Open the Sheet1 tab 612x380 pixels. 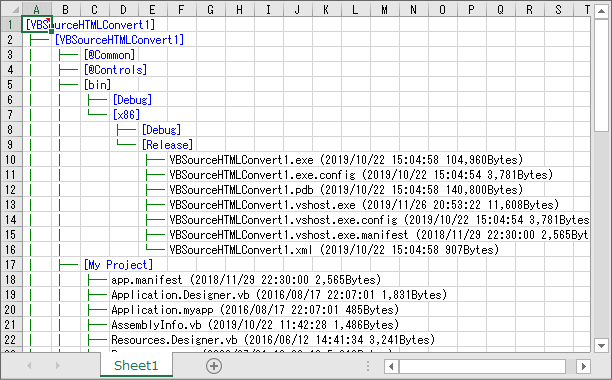click(x=136, y=366)
